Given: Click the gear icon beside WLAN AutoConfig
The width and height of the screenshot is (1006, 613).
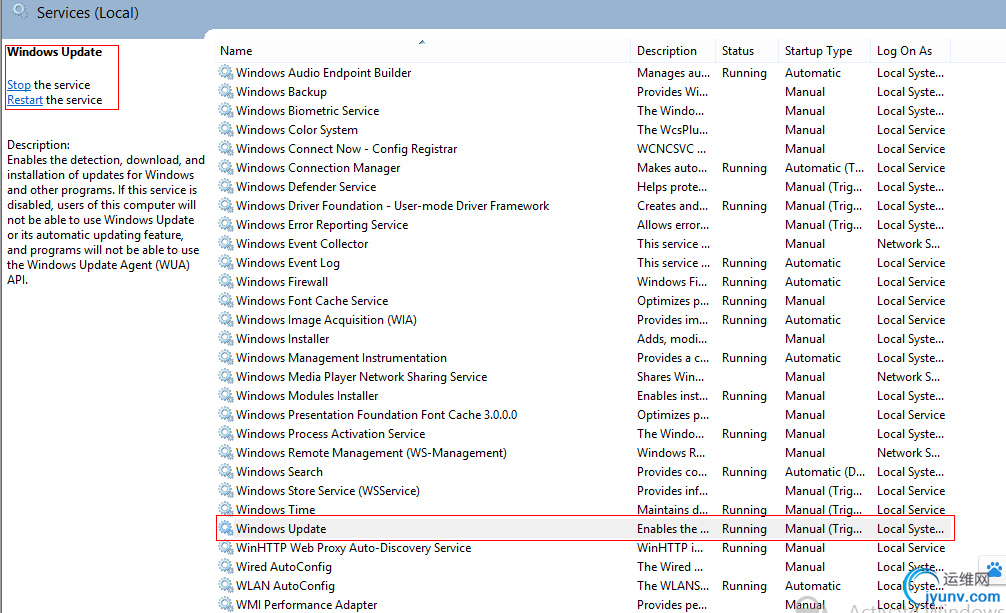Looking at the screenshot, I should click(x=225, y=585).
